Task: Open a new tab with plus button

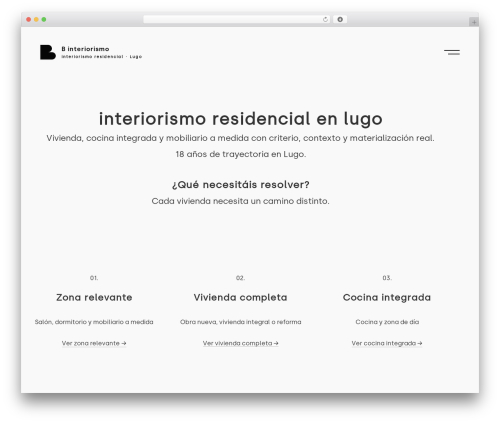Action: (474, 22)
